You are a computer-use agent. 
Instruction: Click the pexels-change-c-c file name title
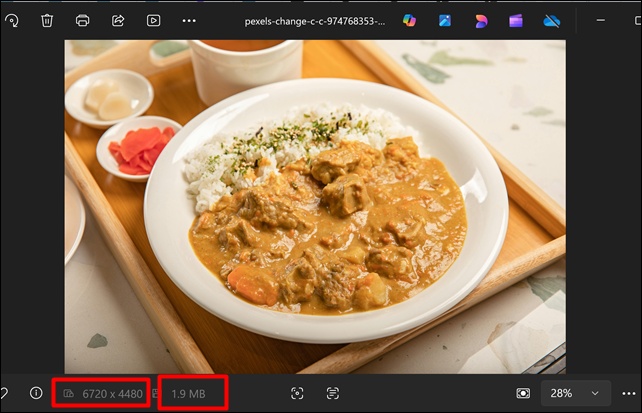(x=315, y=20)
